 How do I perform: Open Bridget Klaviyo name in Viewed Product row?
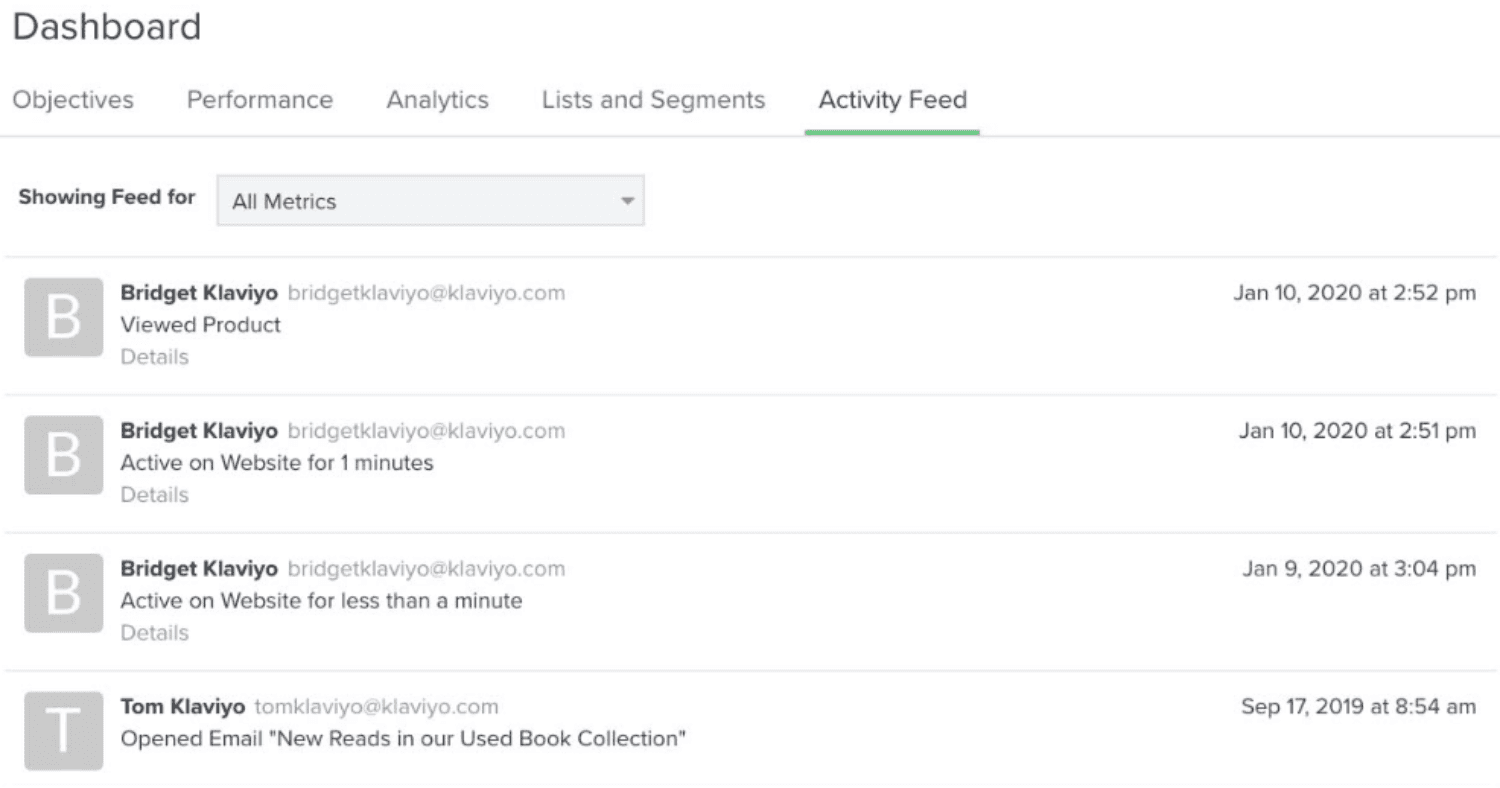pyautogui.click(x=199, y=293)
